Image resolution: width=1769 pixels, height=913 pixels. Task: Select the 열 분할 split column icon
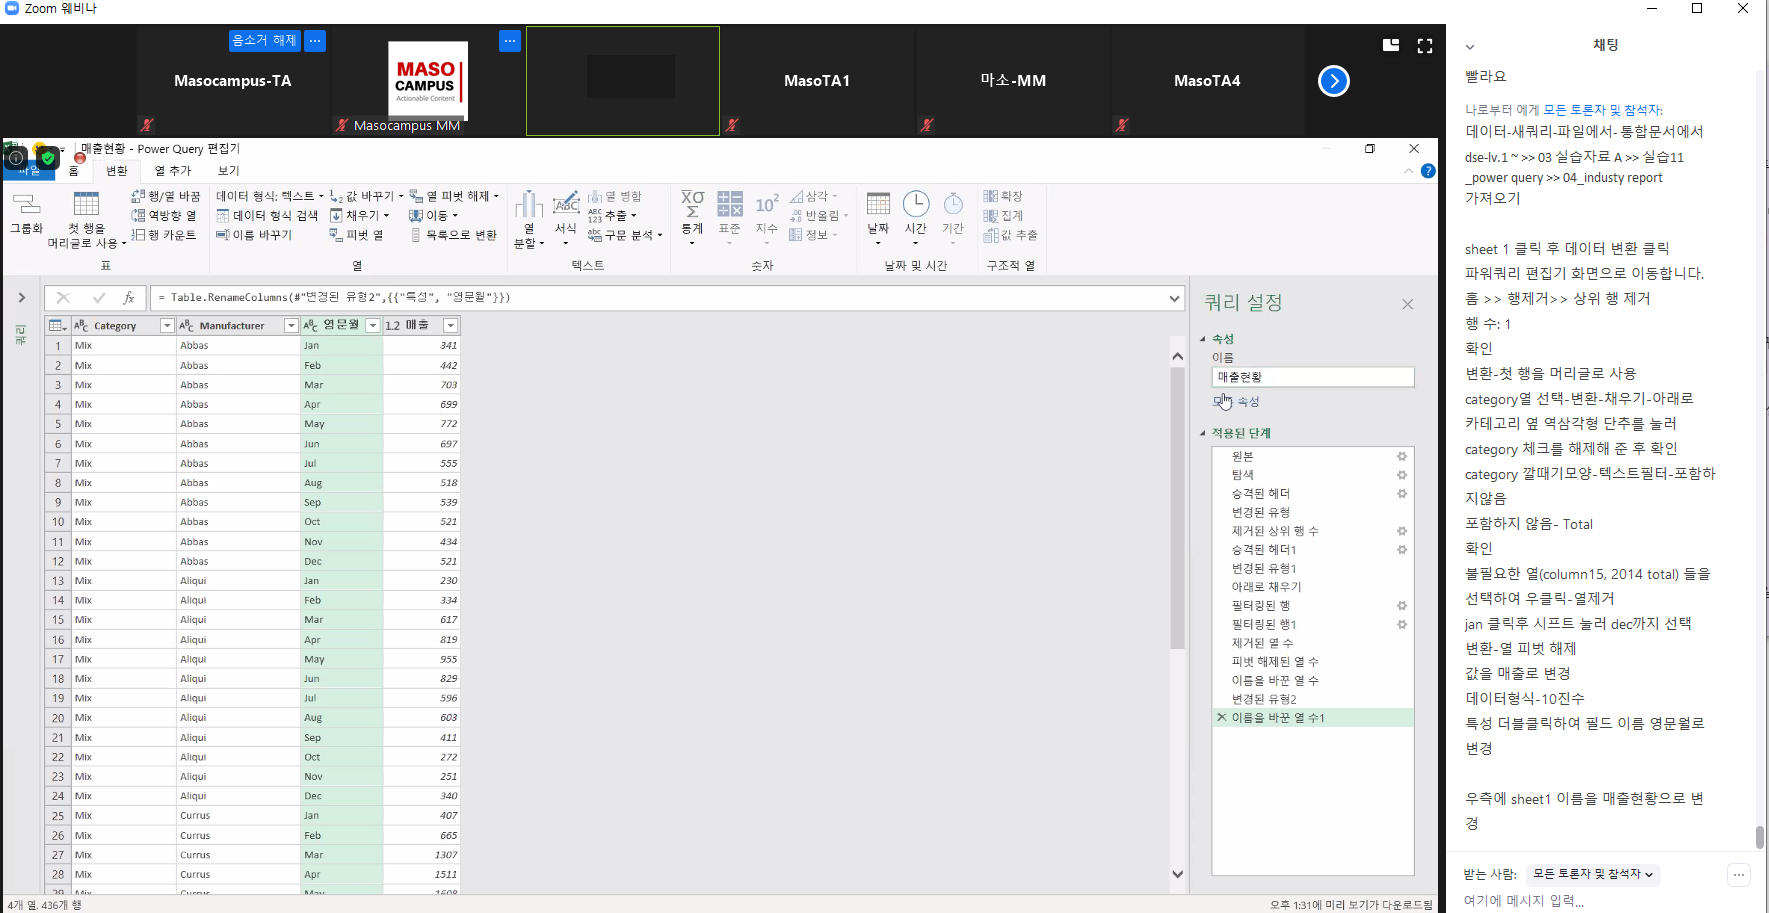click(528, 206)
